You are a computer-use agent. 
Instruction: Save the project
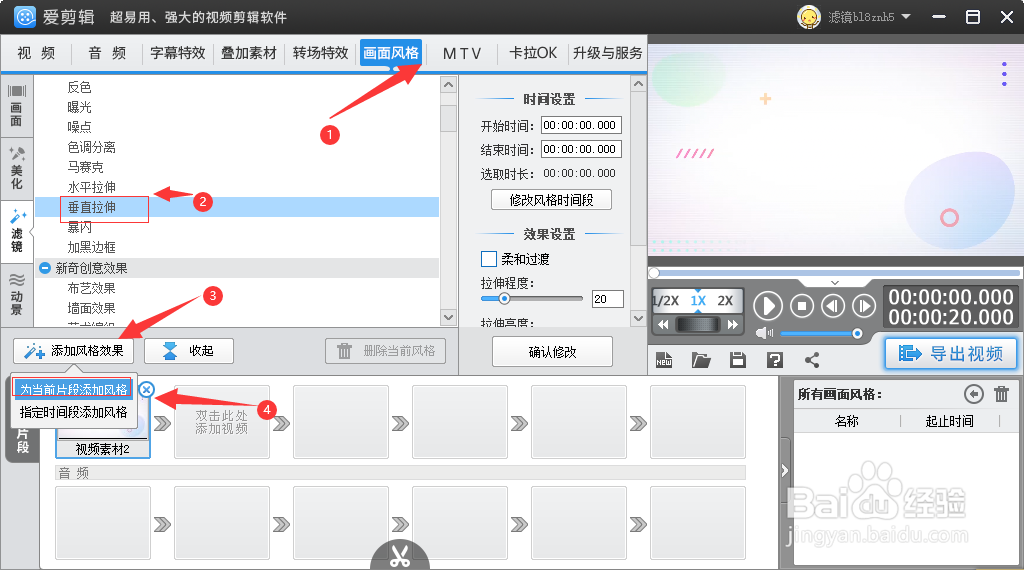click(x=738, y=360)
